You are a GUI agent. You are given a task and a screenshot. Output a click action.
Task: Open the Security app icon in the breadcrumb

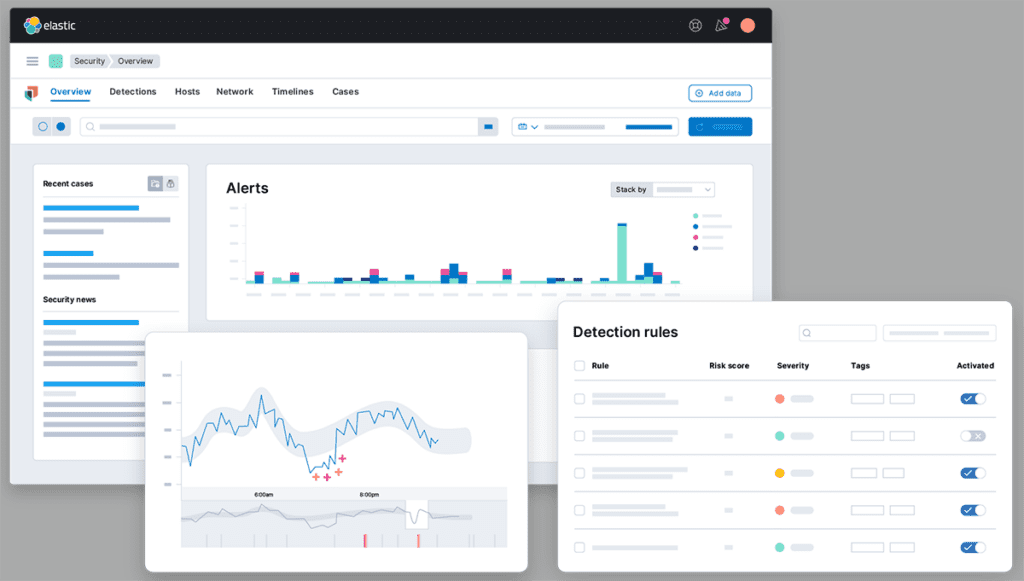(56, 61)
